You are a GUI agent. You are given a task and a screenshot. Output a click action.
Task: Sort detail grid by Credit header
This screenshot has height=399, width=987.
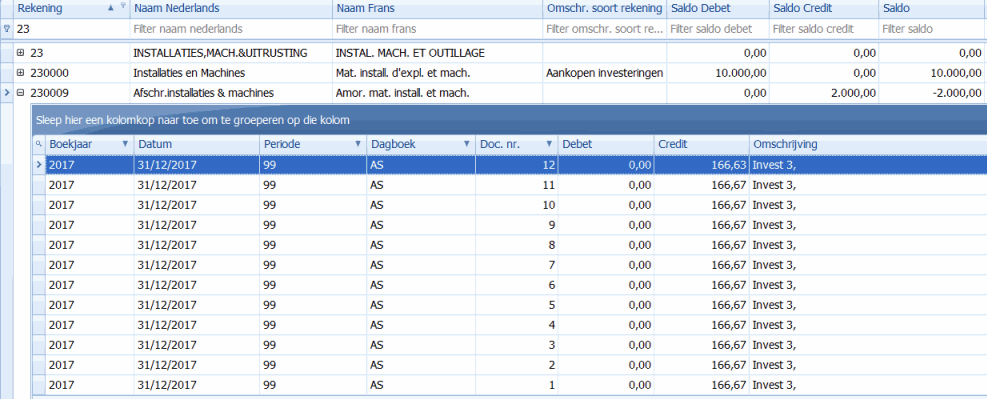[702, 144]
